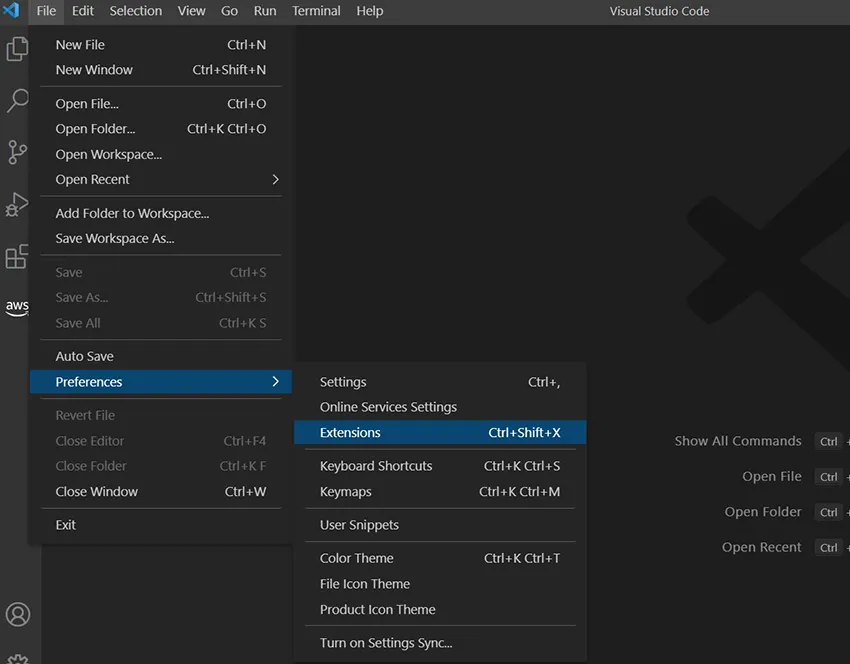
Task: Choose Save Workspace As...
Action: (161, 238)
